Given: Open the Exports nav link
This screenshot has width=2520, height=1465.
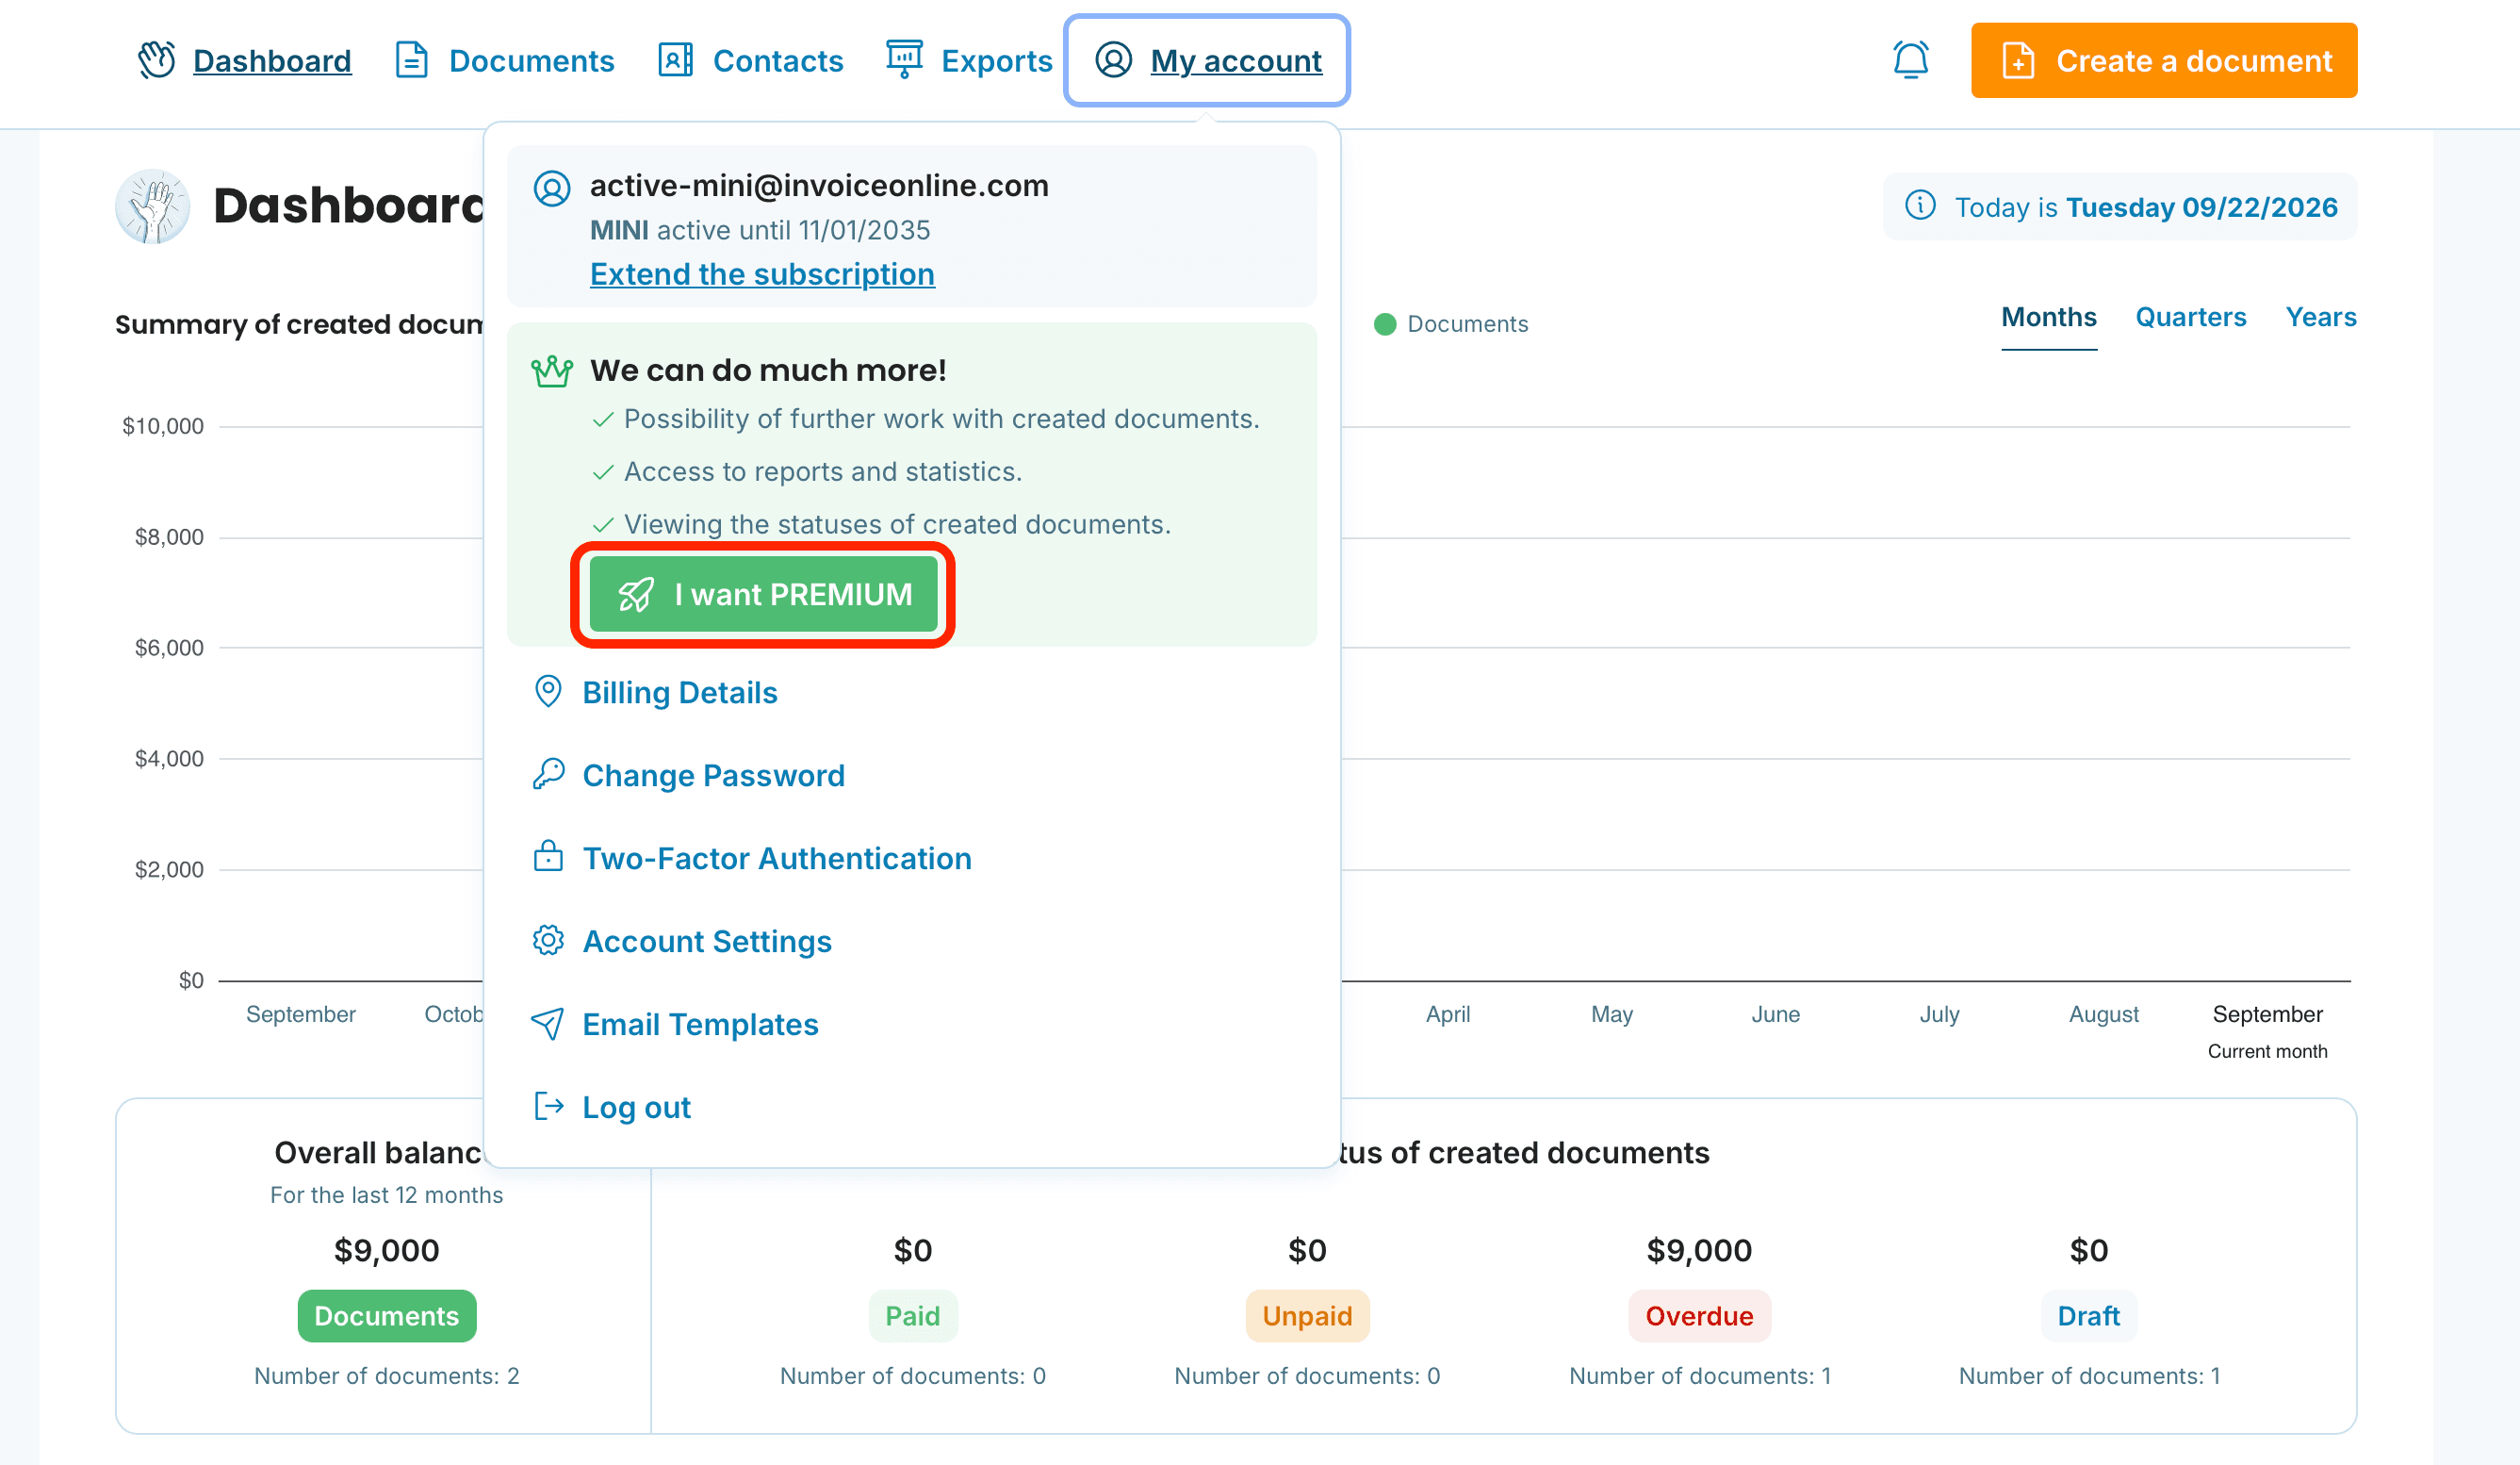Looking at the screenshot, I should [996, 61].
